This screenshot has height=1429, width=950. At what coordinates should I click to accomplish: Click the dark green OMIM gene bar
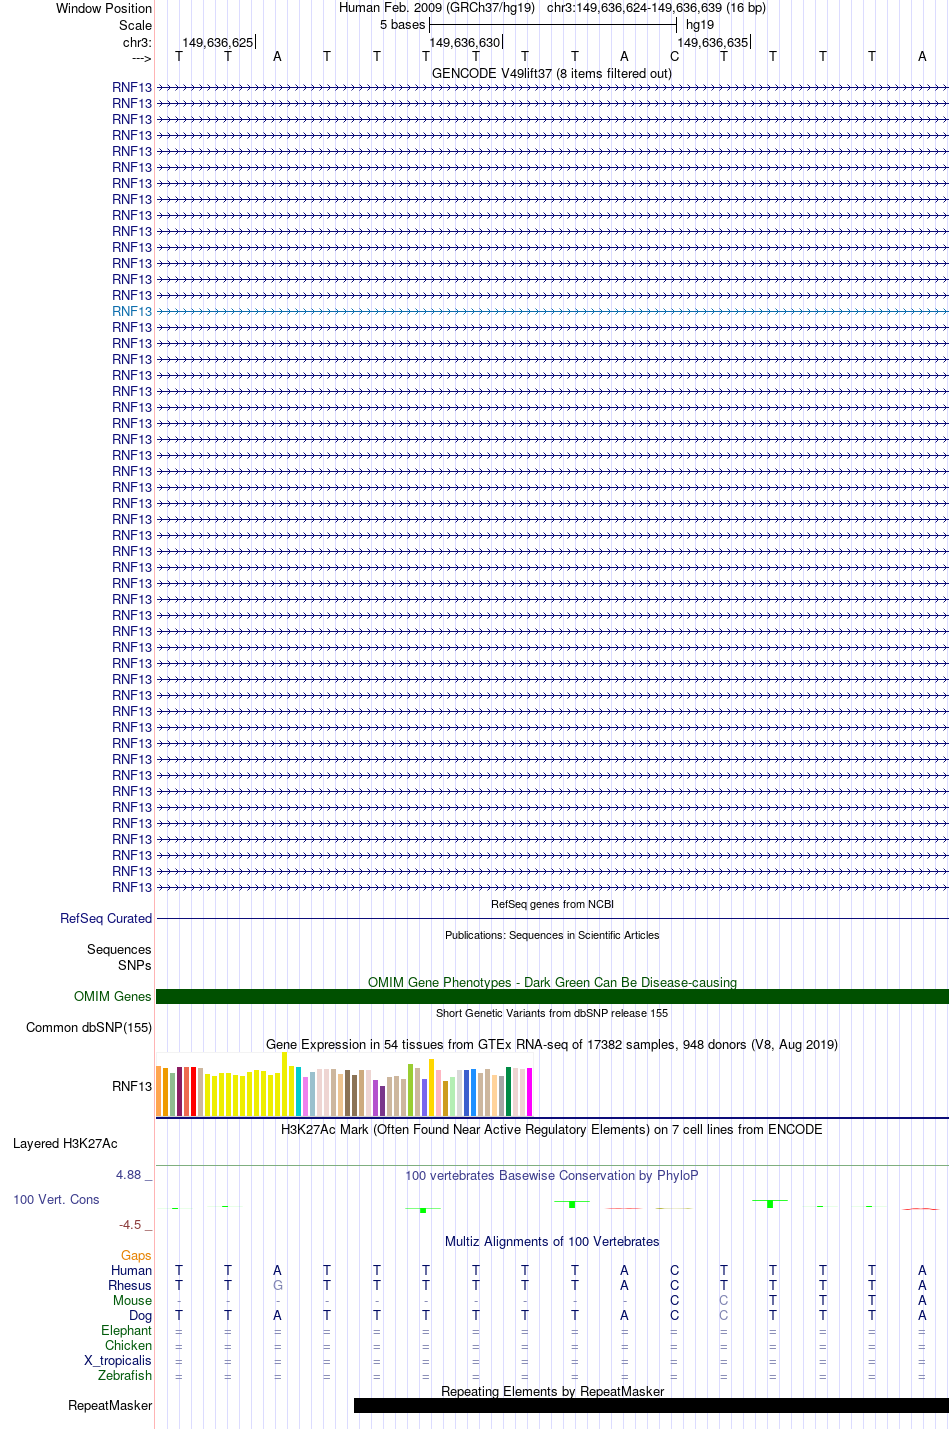(x=552, y=996)
